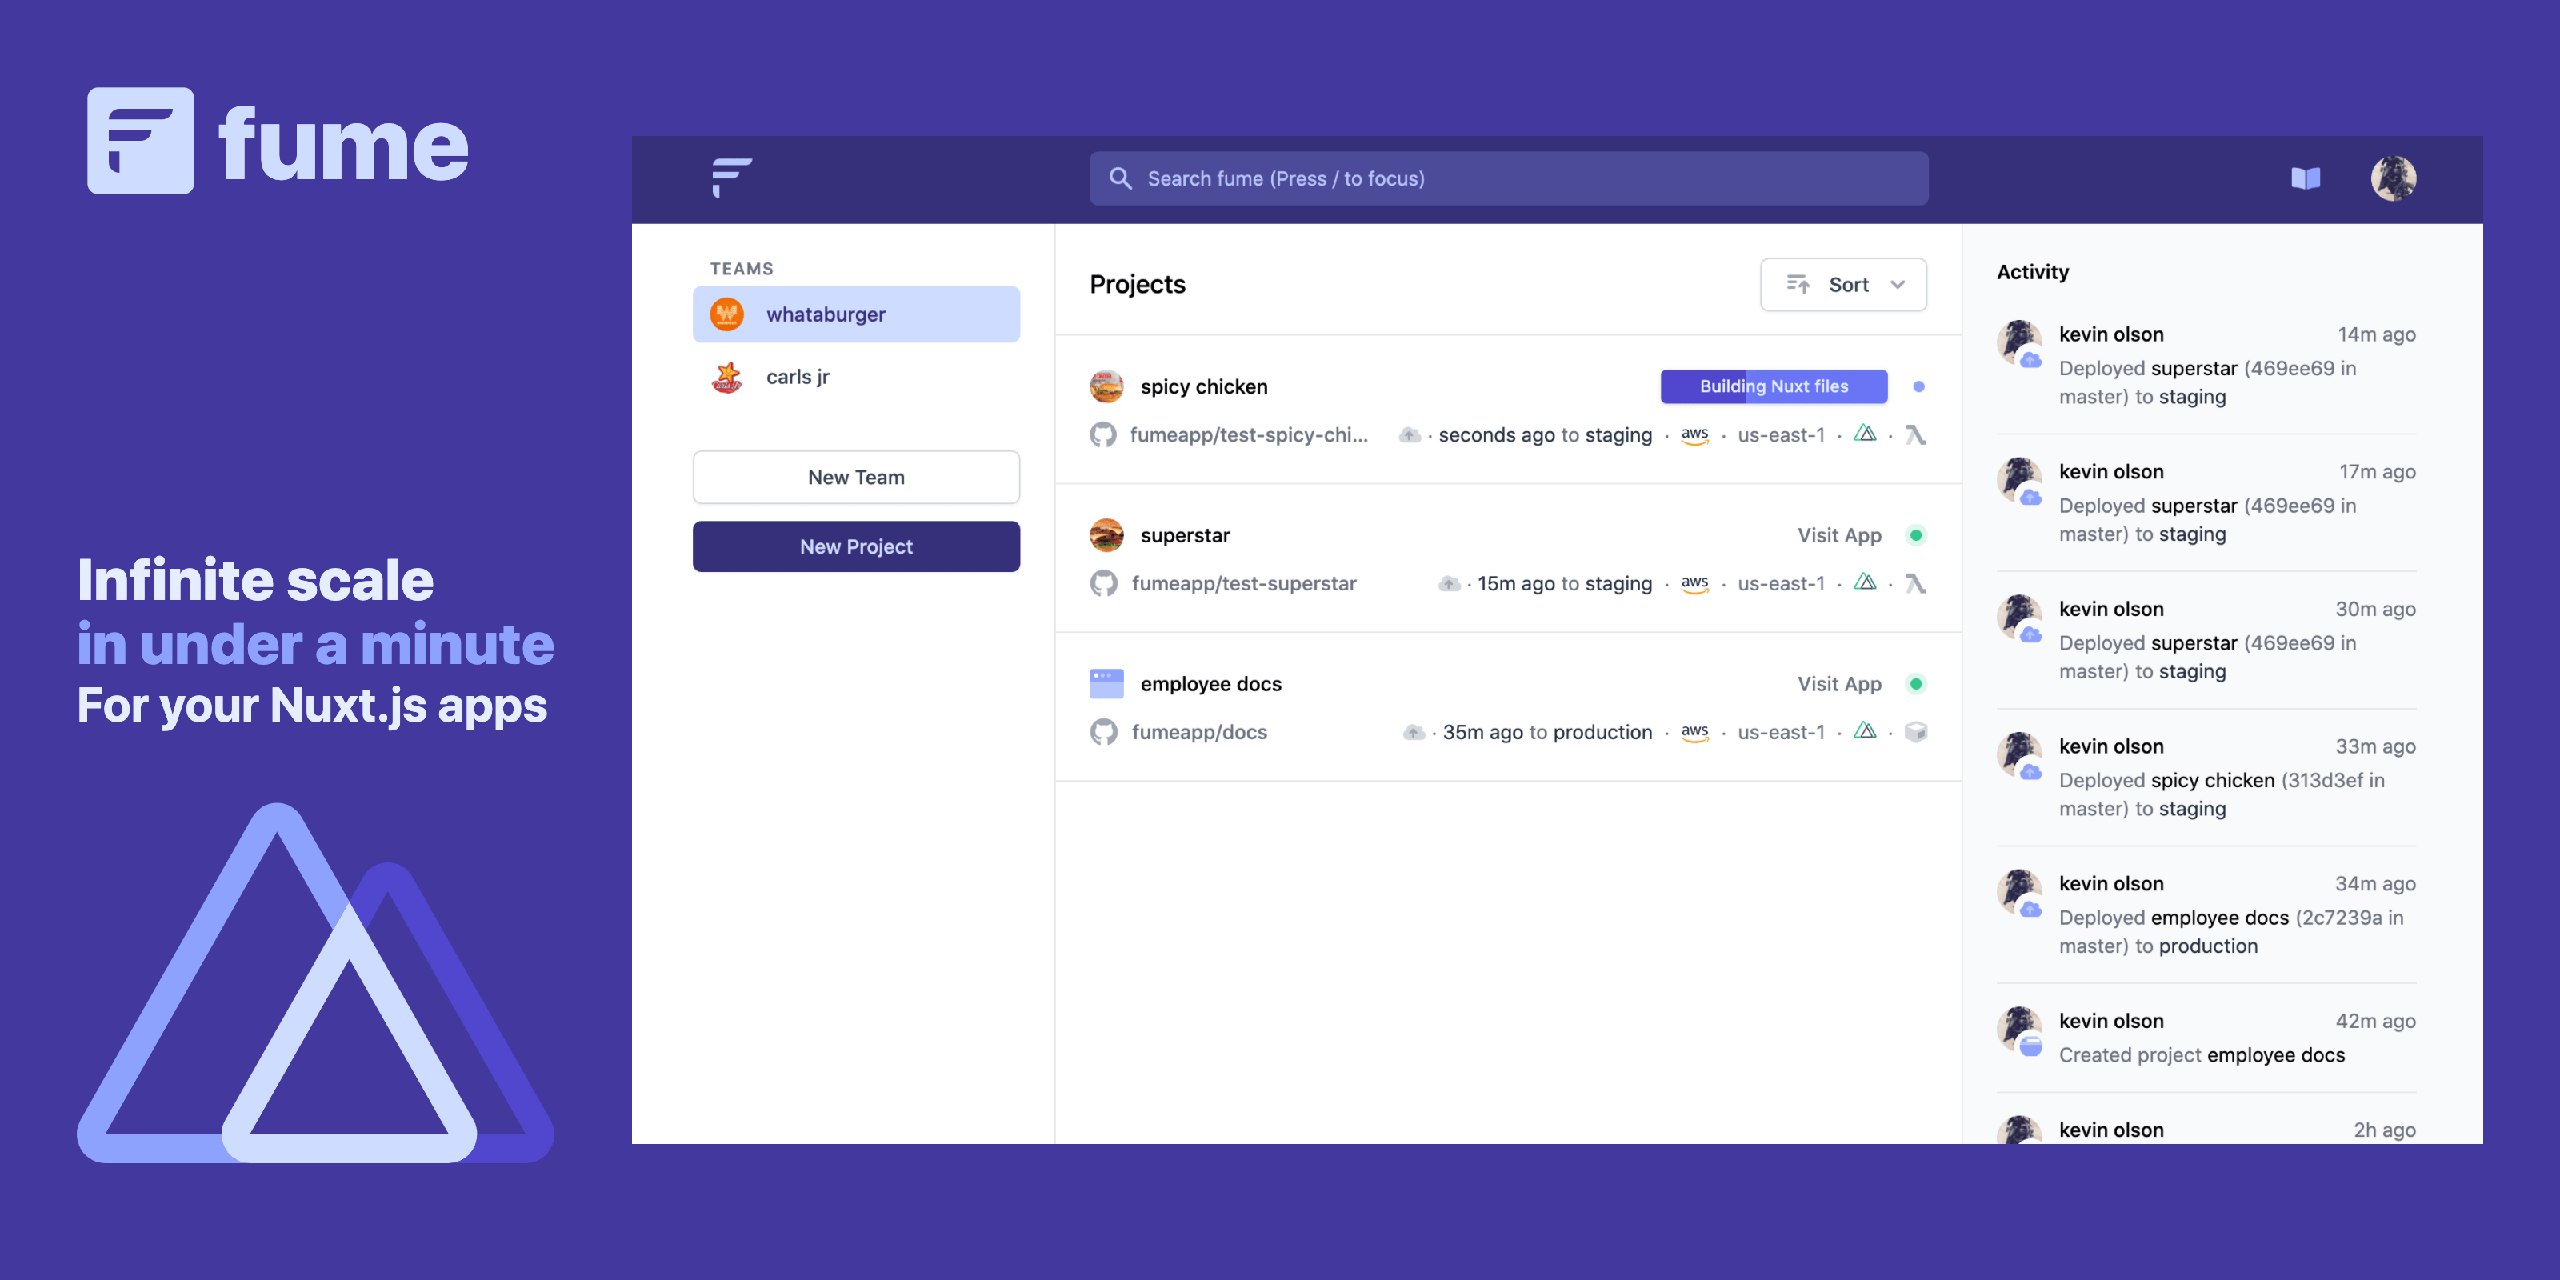Viewport: 2560px width, 1280px height.
Task: Click the spicy chicken burger thumbnail
Action: [1106, 386]
